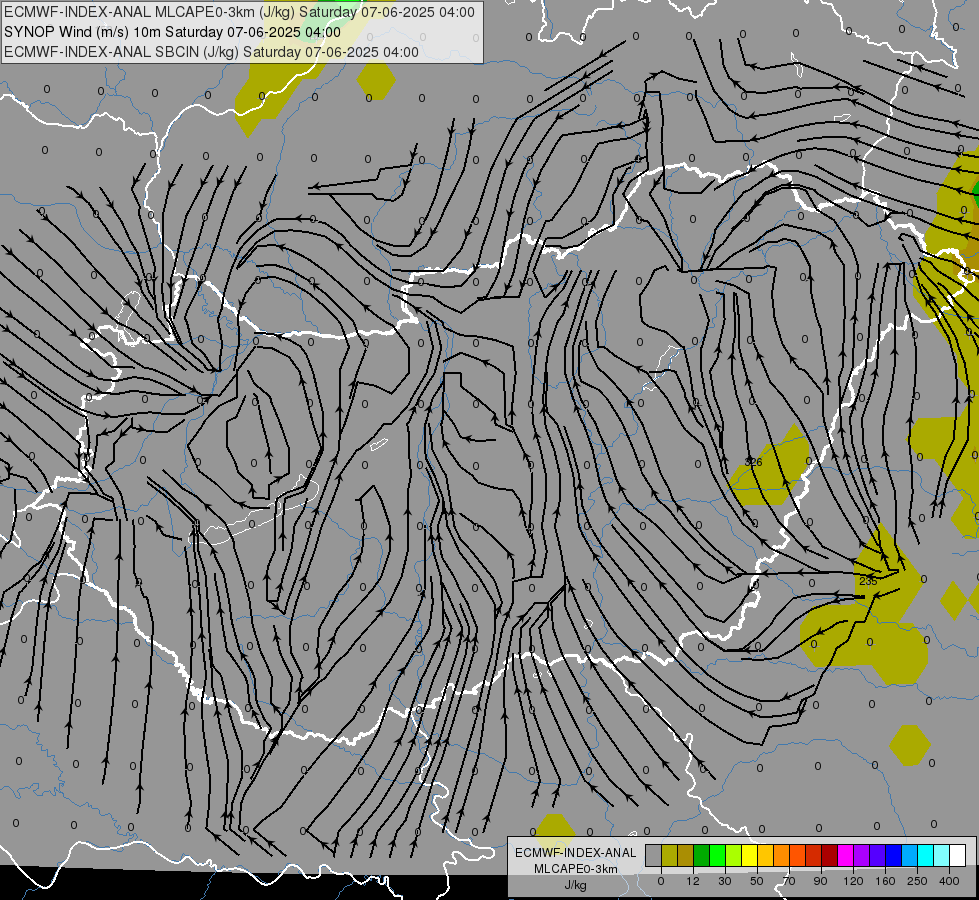The height and width of the screenshot is (900, 979).
Task: Select the SYNOP Wind 10m header line
Action: (172, 32)
